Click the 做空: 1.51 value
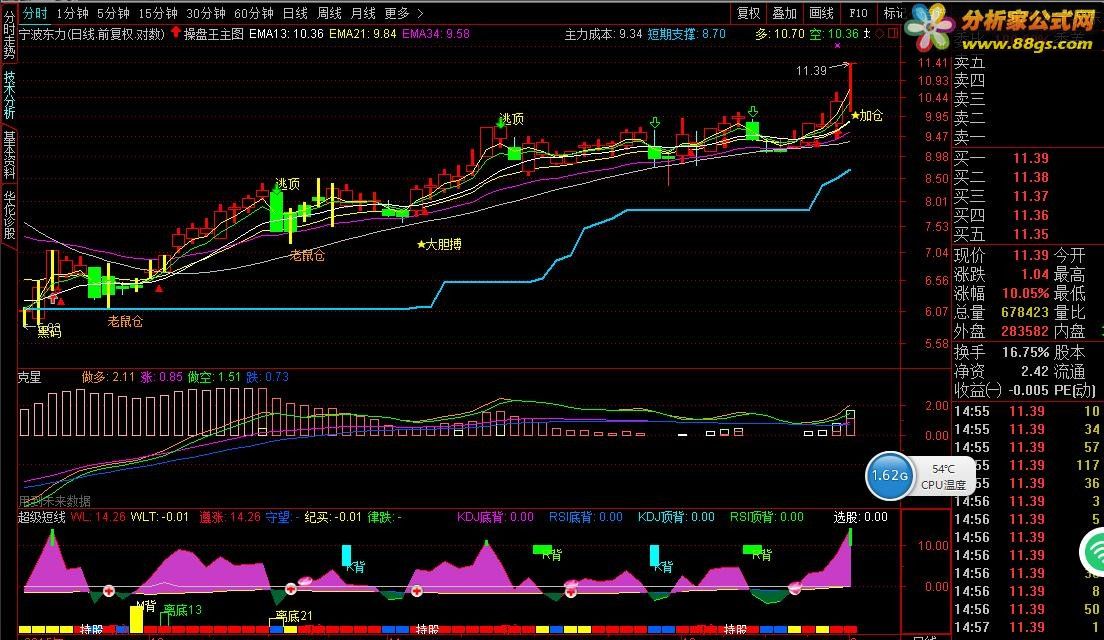This screenshot has width=1104, height=640. 214,377
